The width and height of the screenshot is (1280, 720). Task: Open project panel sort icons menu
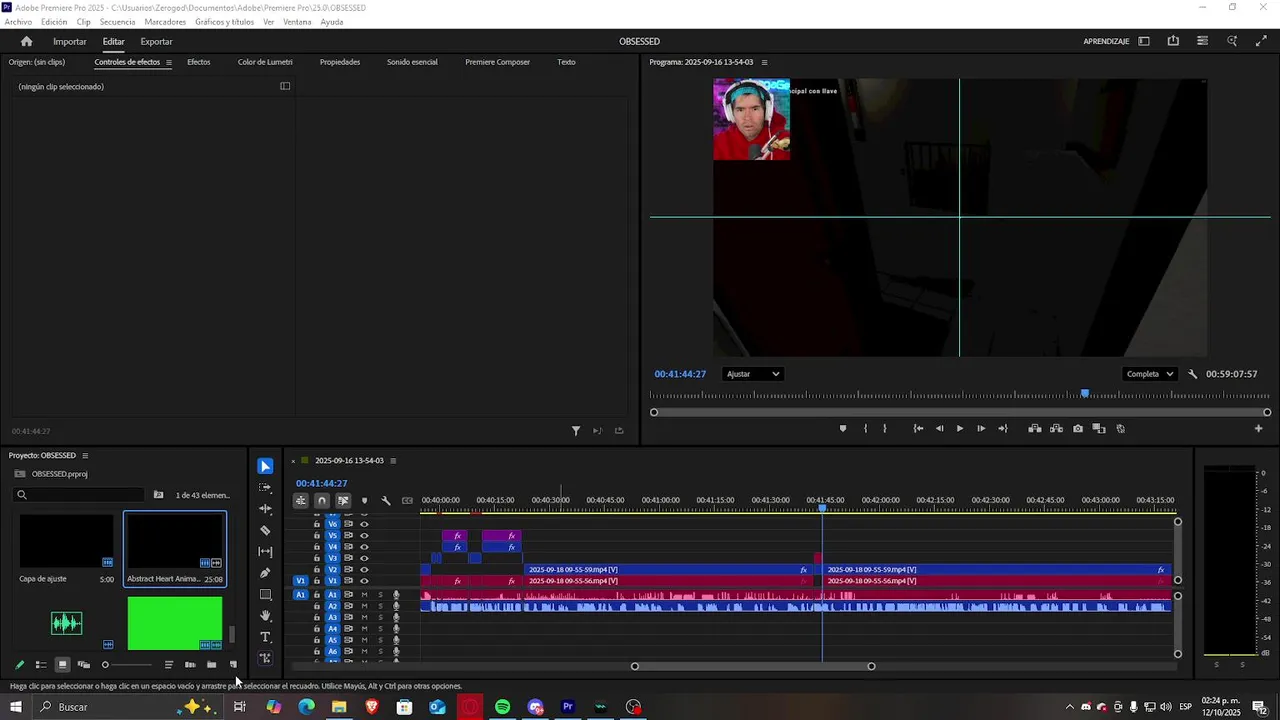click(168, 664)
